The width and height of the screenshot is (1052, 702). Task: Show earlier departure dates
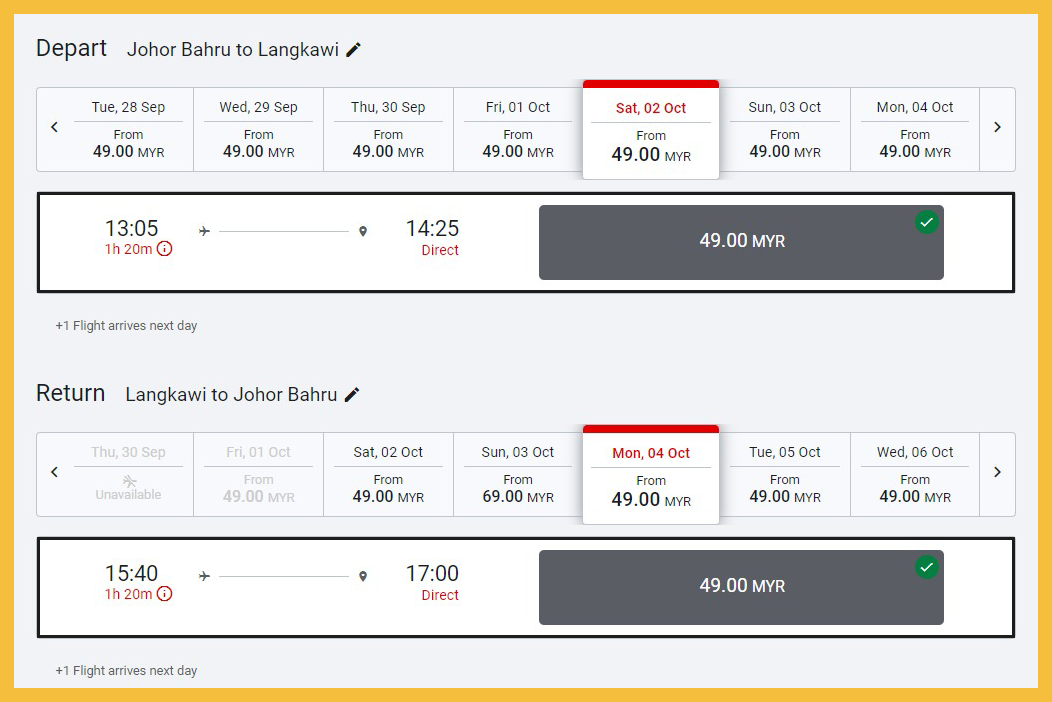(x=55, y=128)
